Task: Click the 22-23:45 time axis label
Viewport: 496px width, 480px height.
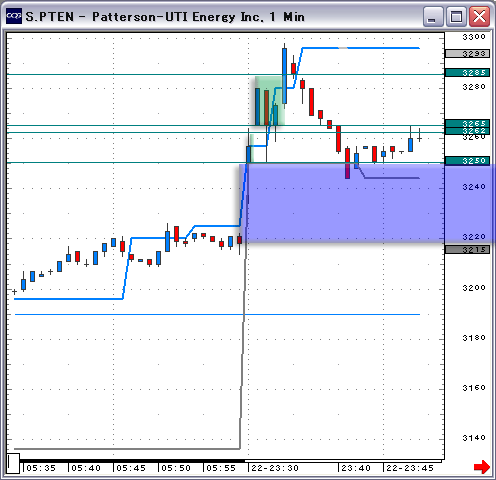Action: (x=410, y=468)
